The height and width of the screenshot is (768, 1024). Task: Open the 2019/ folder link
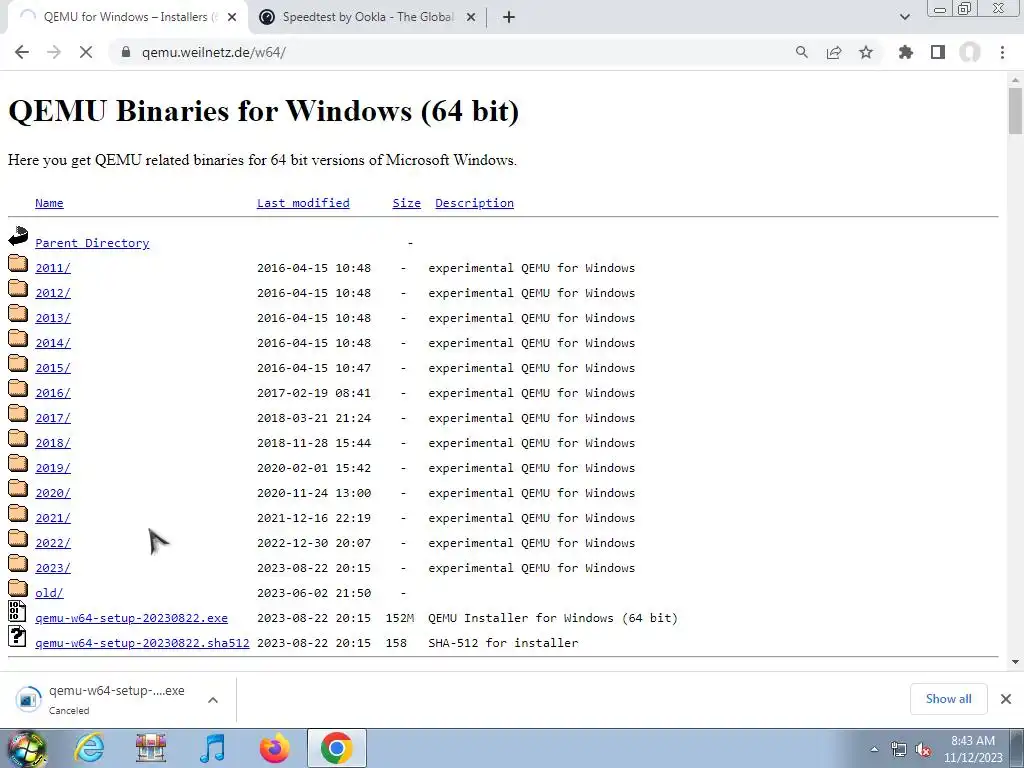click(53, 468)
